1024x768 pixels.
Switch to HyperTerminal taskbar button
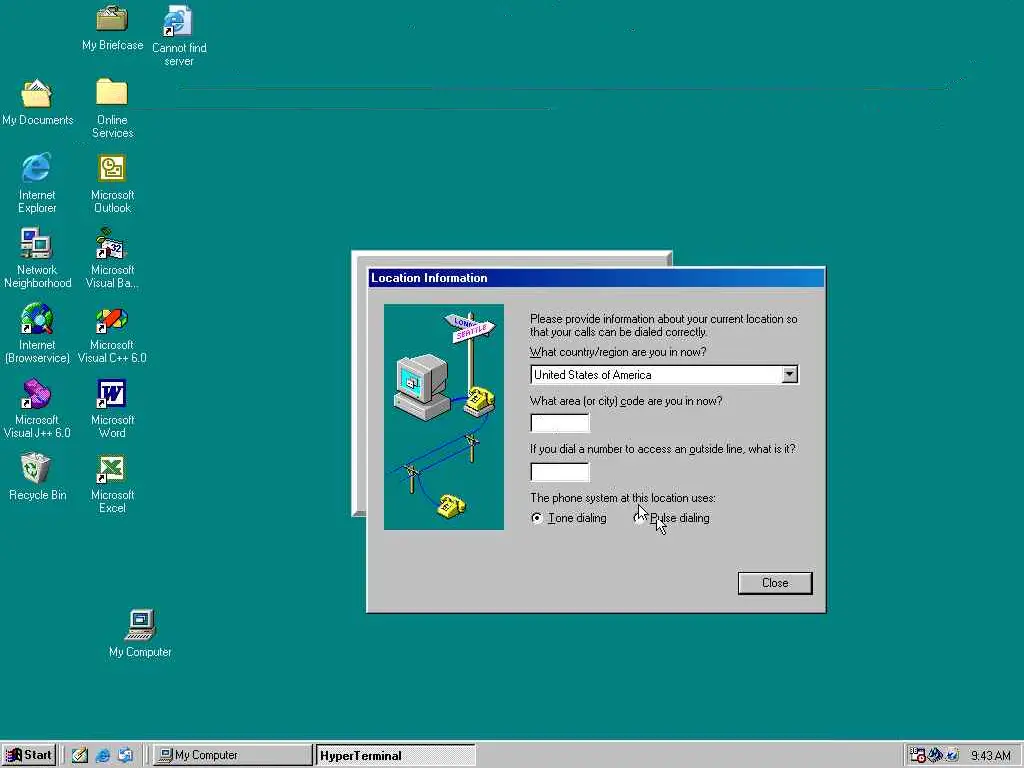click(396, 755)
